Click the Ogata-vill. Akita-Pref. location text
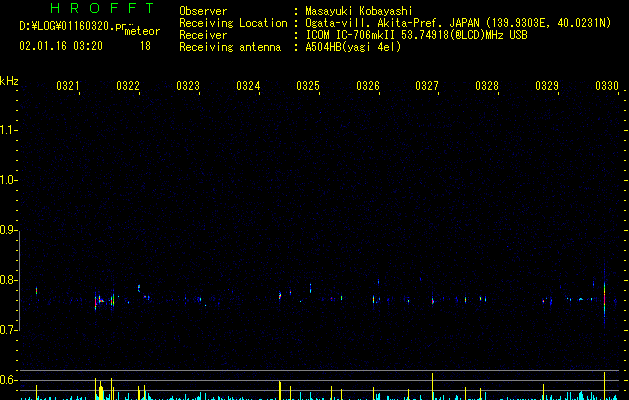This screenshot has width=629, height=400. click(x=458, y=23)
